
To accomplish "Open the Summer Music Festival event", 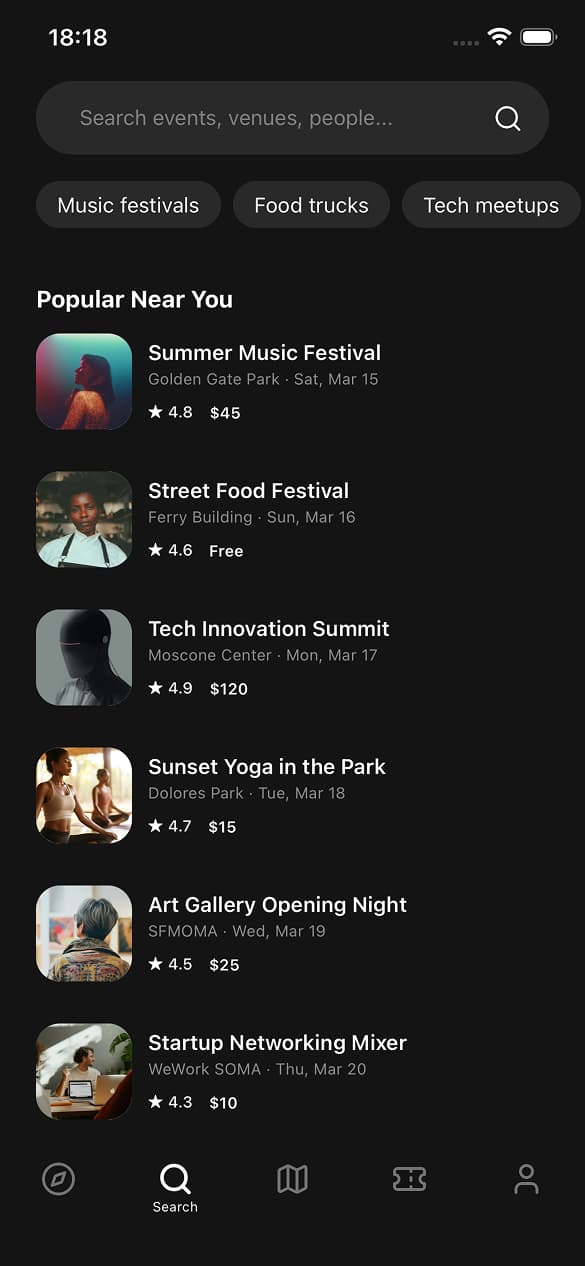I will [x=264, y=352].
